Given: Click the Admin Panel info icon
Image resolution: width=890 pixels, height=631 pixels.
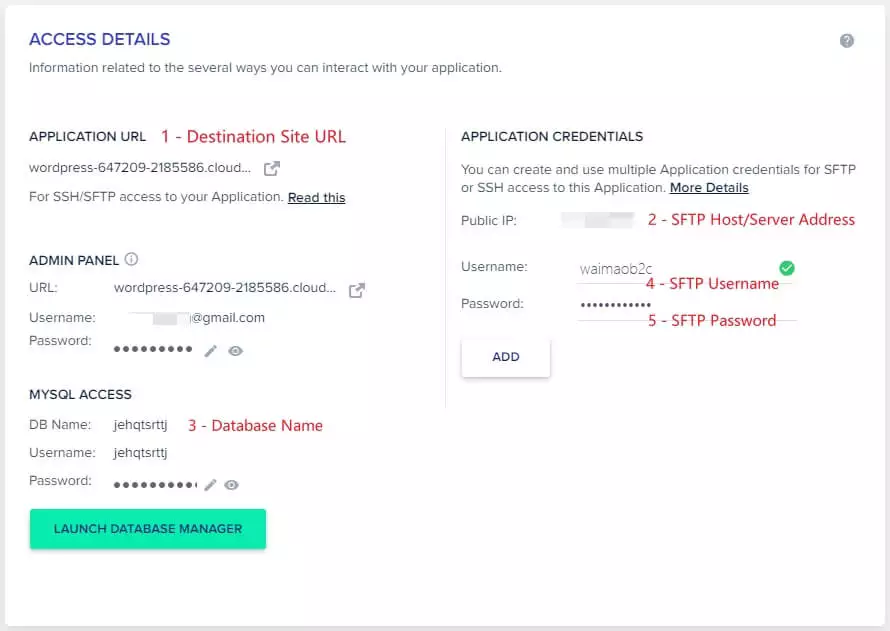Looking at the screenshot, I should pyautogui.click(x=131, y=260).
